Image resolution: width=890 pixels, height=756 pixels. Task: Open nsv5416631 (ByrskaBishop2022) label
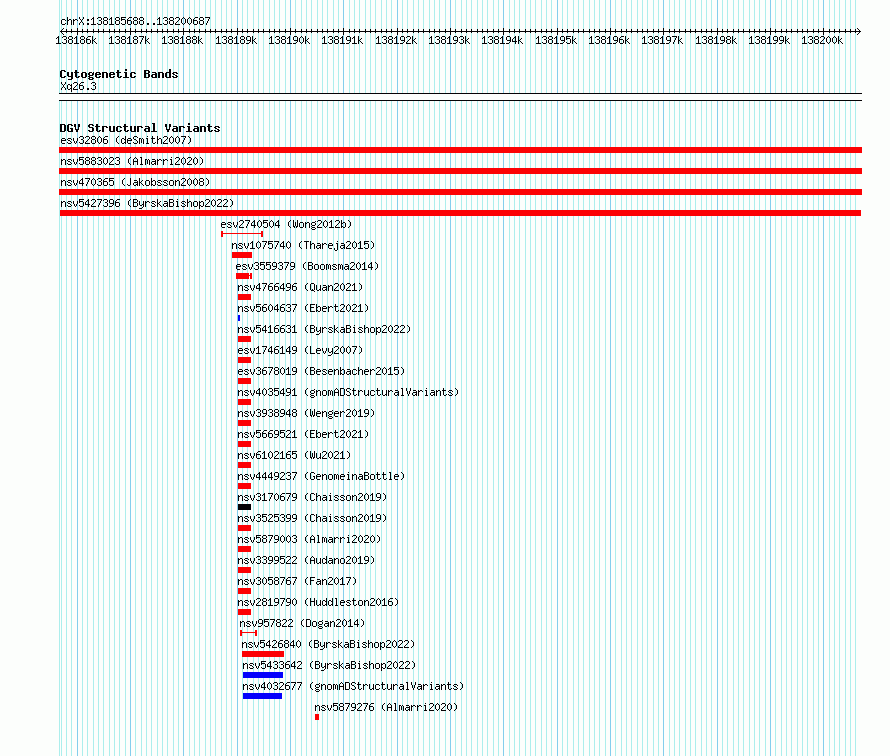click(x=324, y=329)
